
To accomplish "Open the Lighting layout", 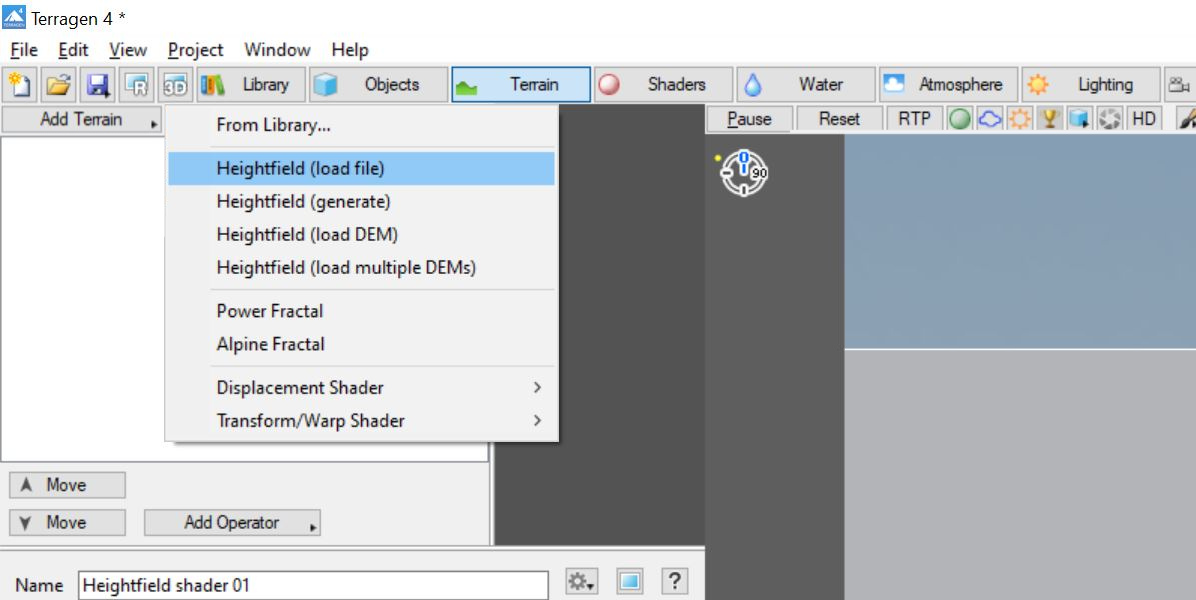I will pos(1092,85).
